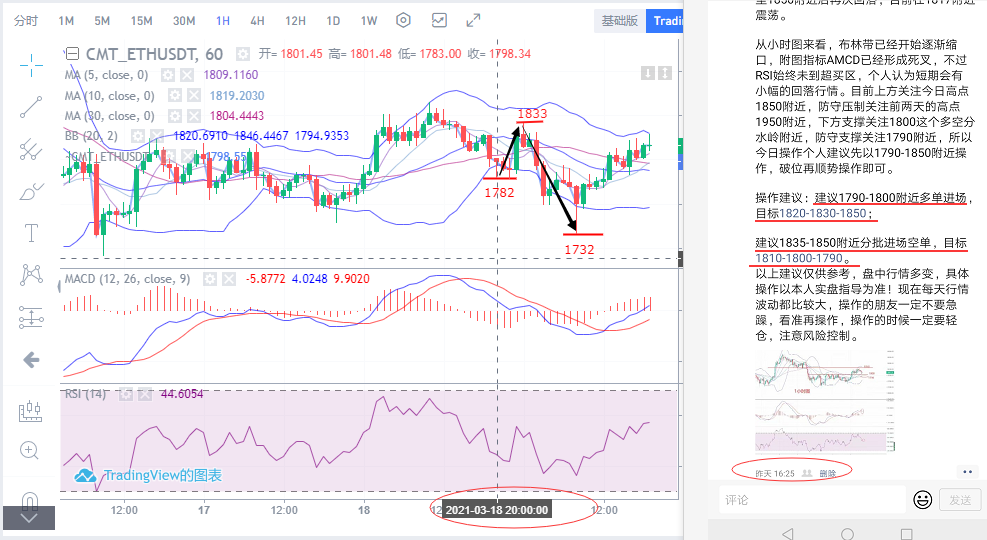987x540 pixels.
Task: Switch to TradingView chart mode
Action: (664, 21)
